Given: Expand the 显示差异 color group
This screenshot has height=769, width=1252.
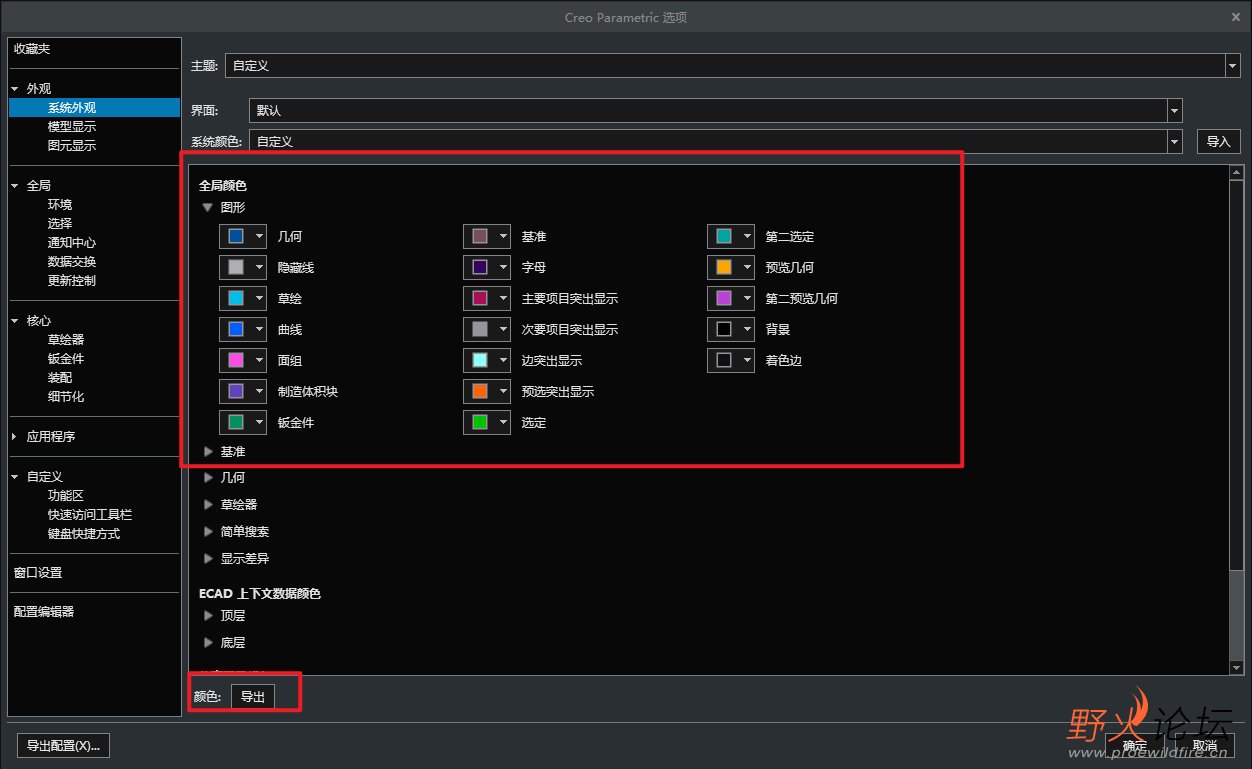Looking at the screenshot, I should point(208,559).
